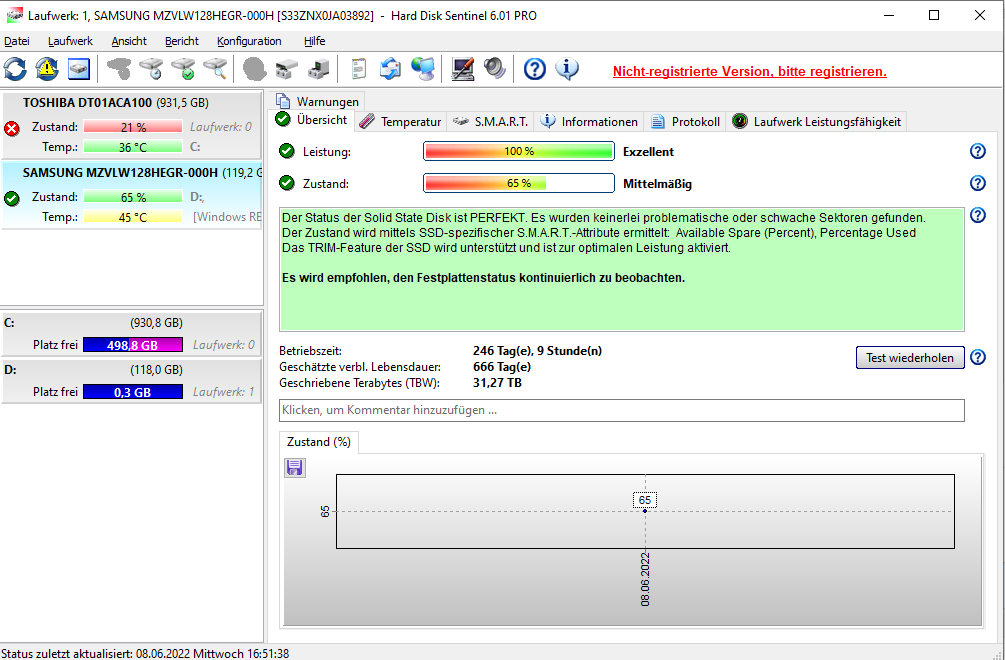Click the disk with clock toolbar icon
This screenshot has width=1005, height=660.
click(x=152, y=69)
